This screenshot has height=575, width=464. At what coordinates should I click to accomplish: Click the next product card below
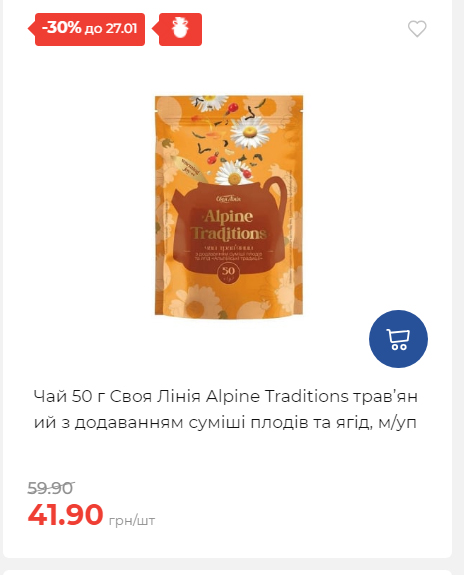tap(227, 572)
